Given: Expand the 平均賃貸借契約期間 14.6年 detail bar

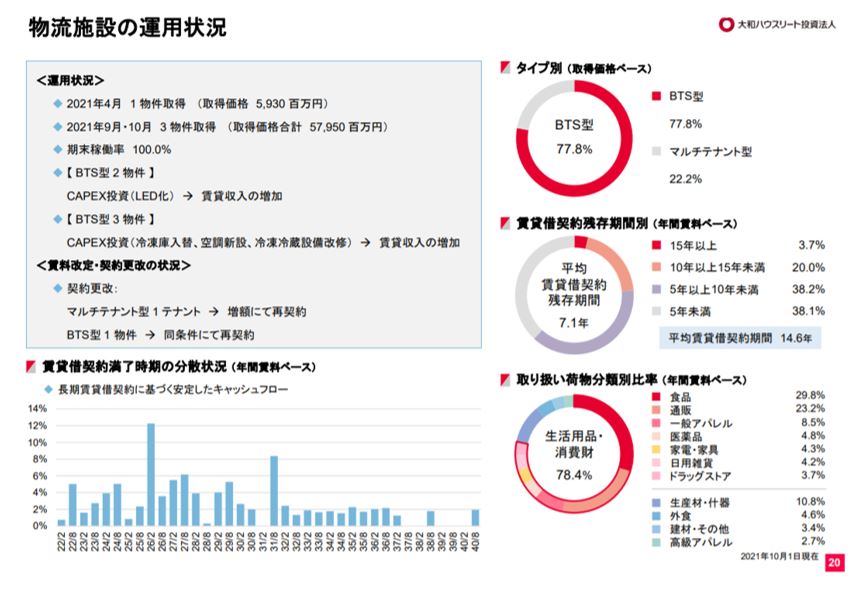Looking at the screenshot, I should (x=738, y=338).
